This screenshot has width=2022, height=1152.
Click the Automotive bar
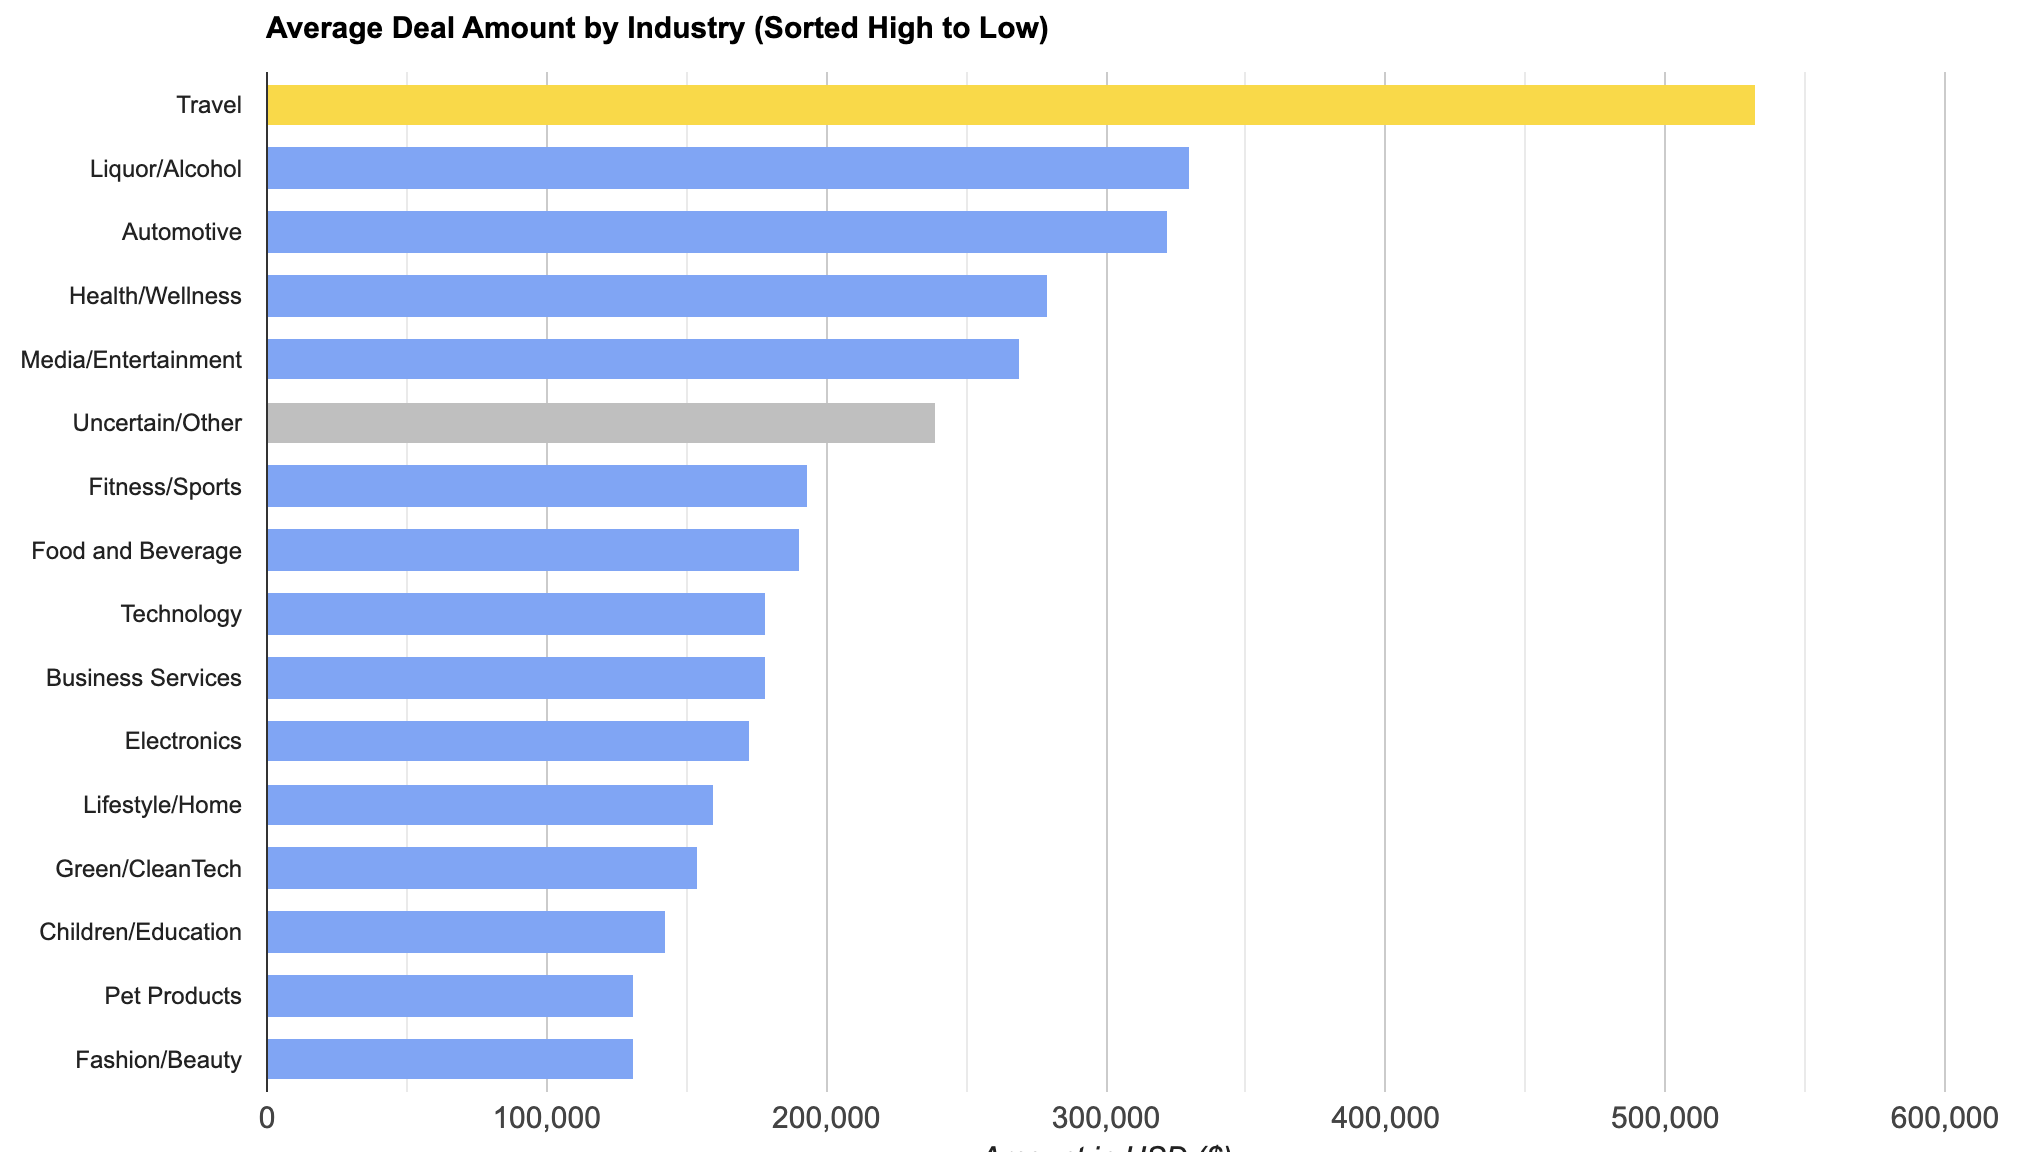coord(716,232)
